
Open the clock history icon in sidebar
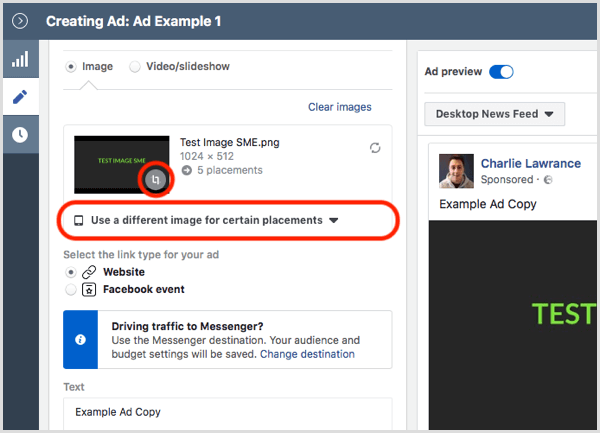coord(20,135)
